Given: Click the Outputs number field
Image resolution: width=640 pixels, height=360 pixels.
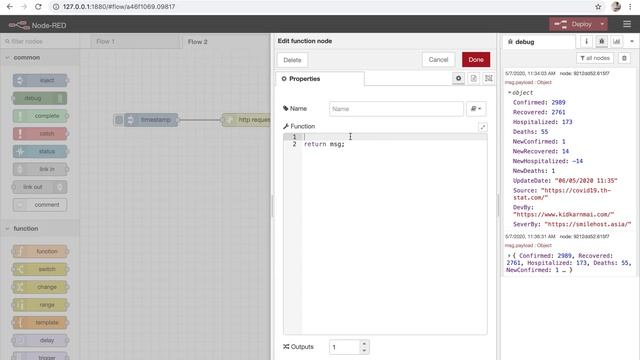Looking at the screenshot, I should click(x=345, y=347).
